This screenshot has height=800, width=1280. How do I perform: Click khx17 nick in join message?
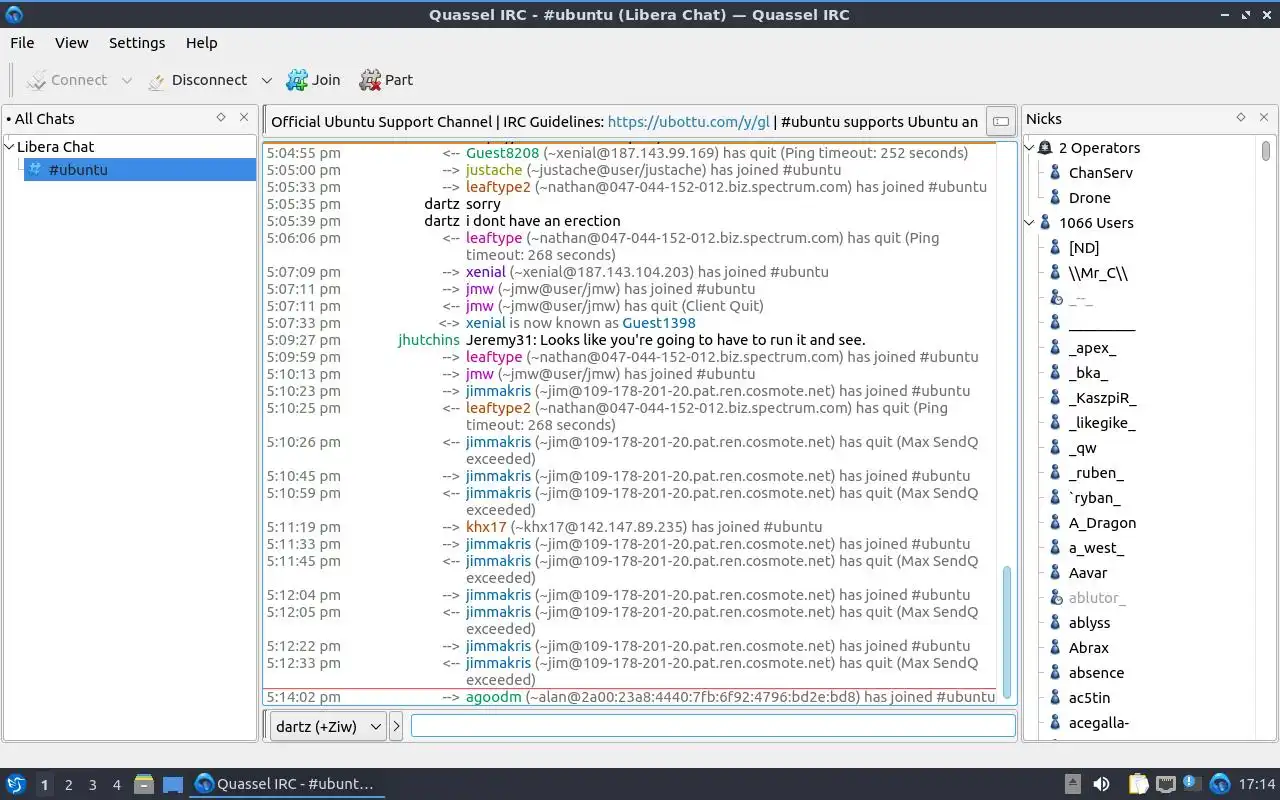tap(486, 527)
